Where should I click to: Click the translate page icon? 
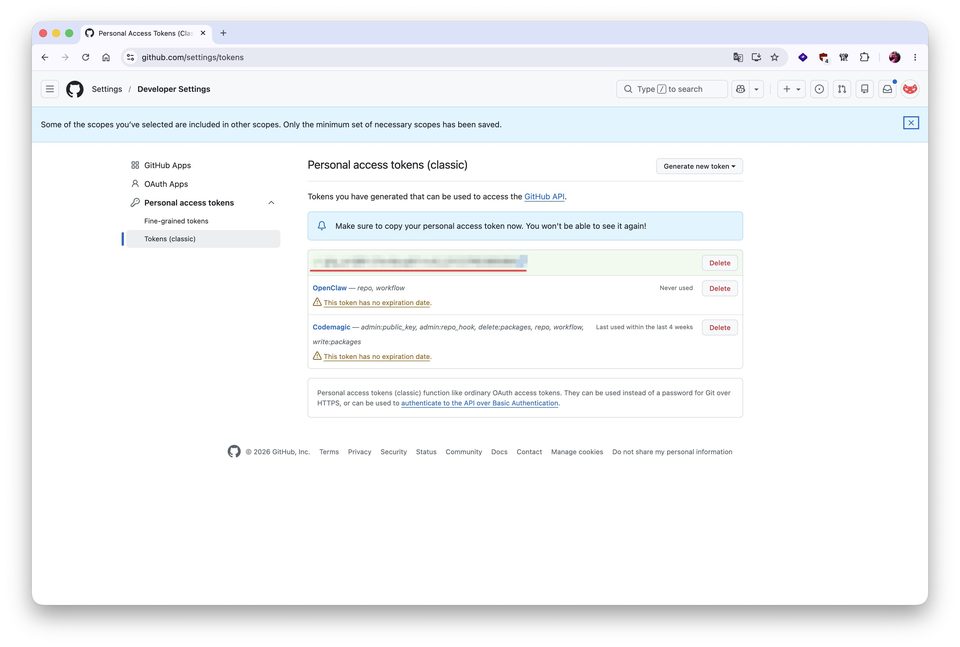pyautogui.click(x=738, y=57)
